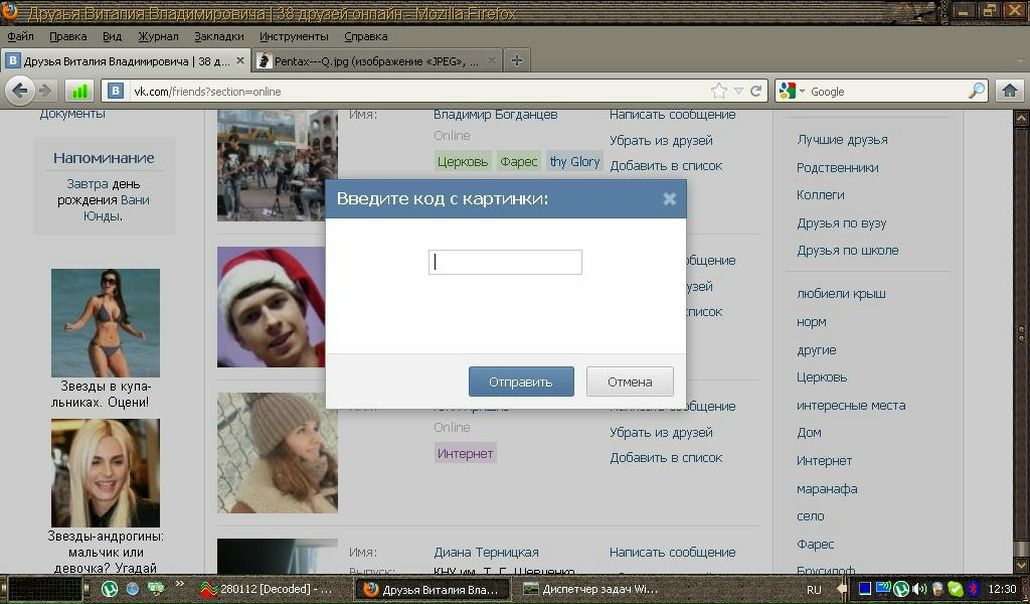
Task: Open the Инструменты menu
Action: tap(294, 36)
